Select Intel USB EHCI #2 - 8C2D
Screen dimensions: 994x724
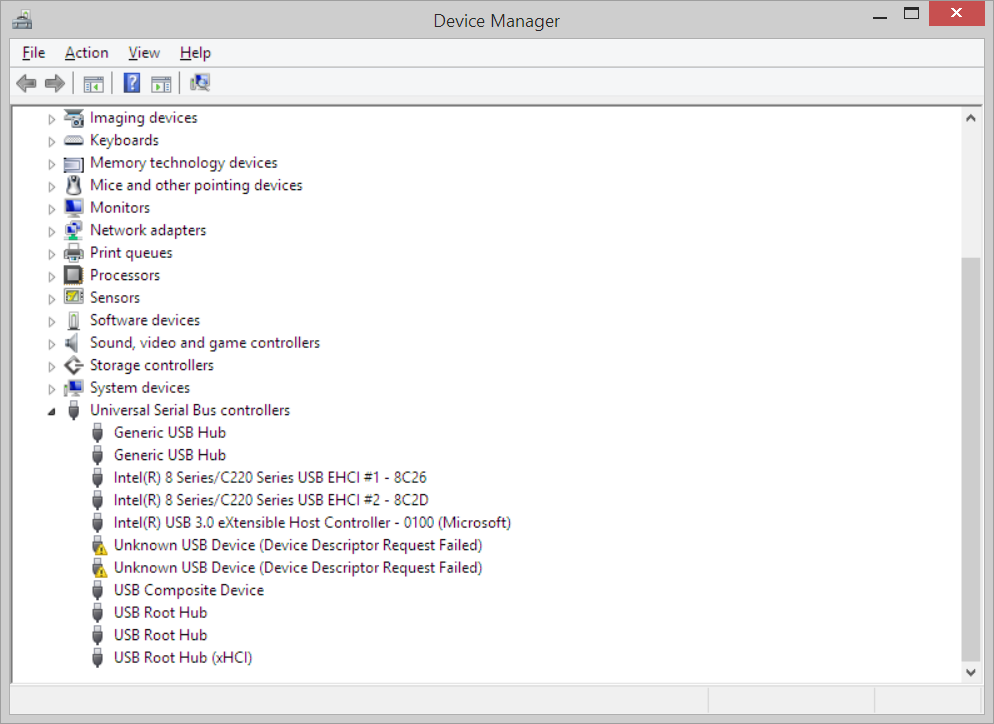271,500
